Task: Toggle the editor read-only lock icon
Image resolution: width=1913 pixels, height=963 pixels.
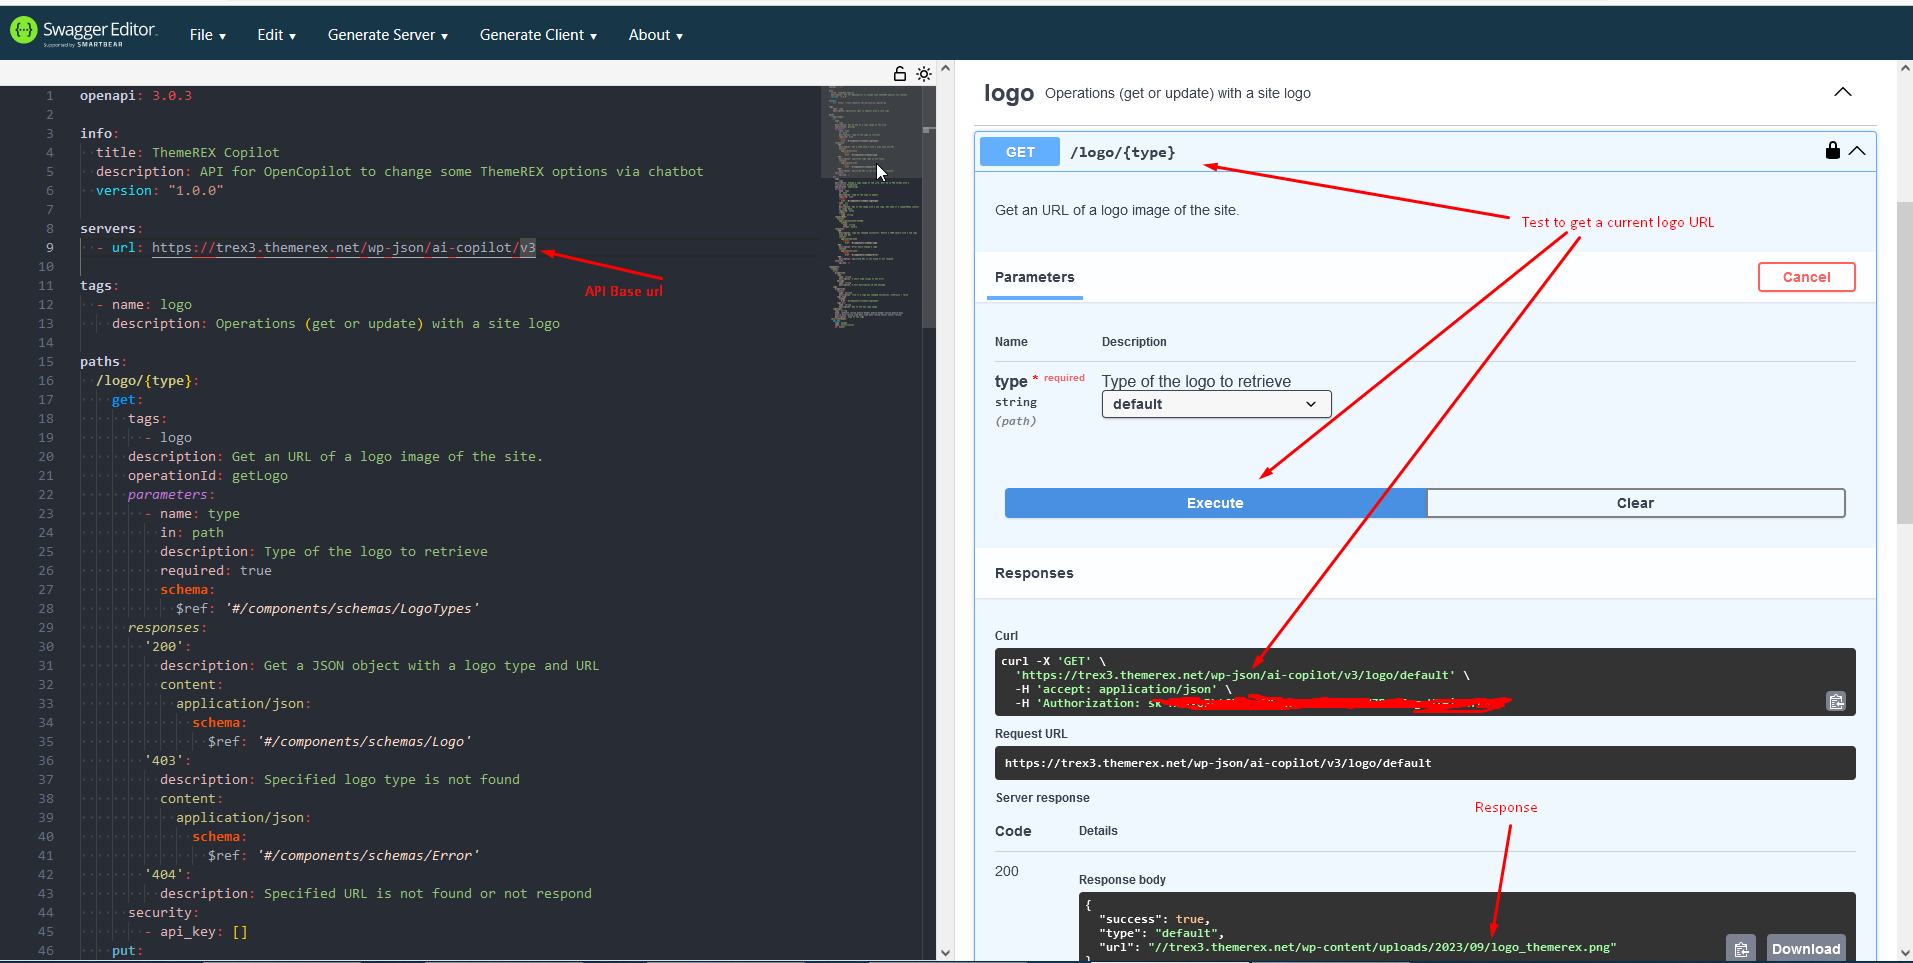Action: point(900,74)
